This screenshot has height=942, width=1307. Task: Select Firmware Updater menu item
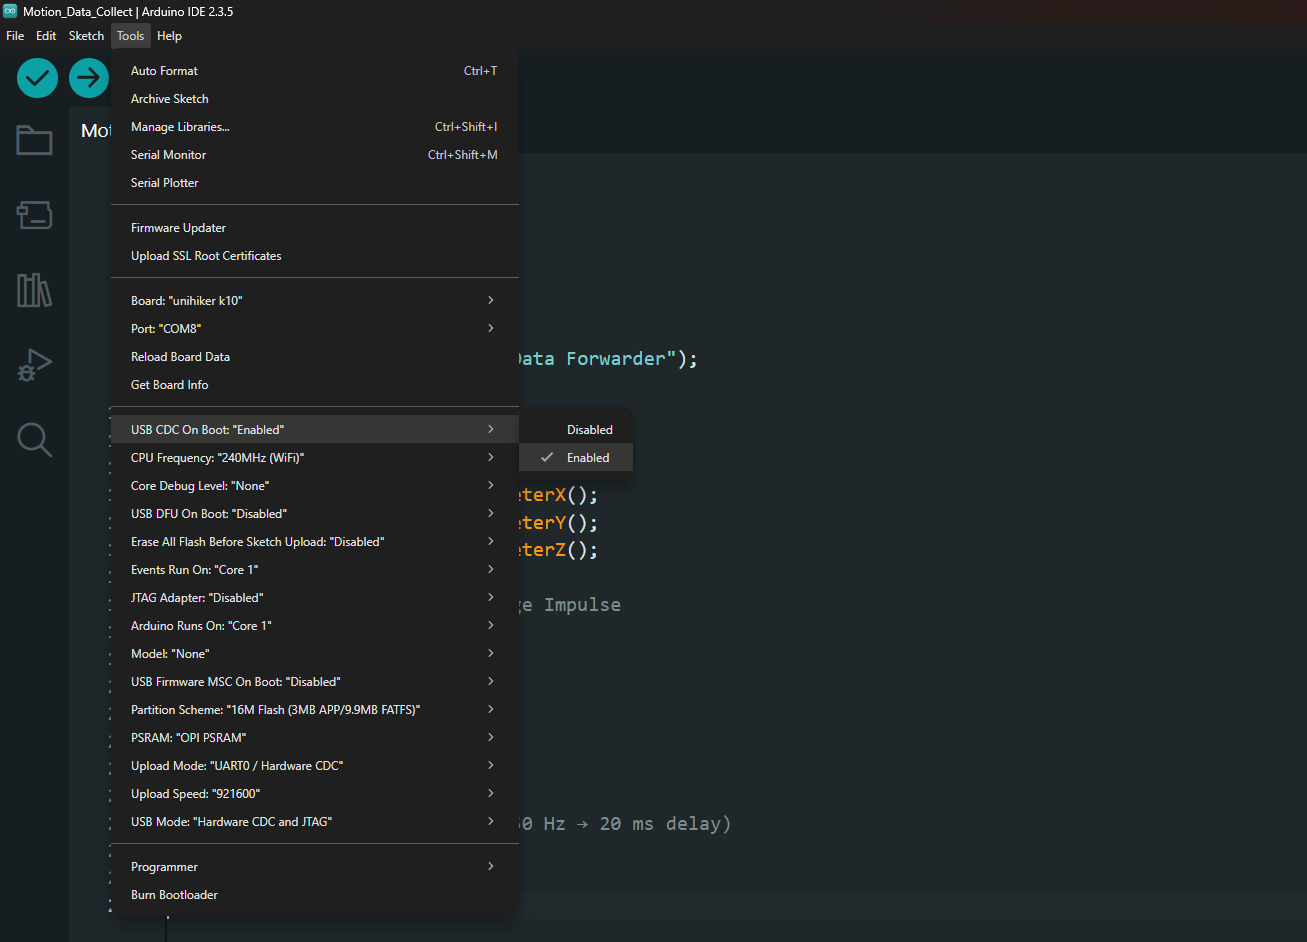click(x=314, y=228)
